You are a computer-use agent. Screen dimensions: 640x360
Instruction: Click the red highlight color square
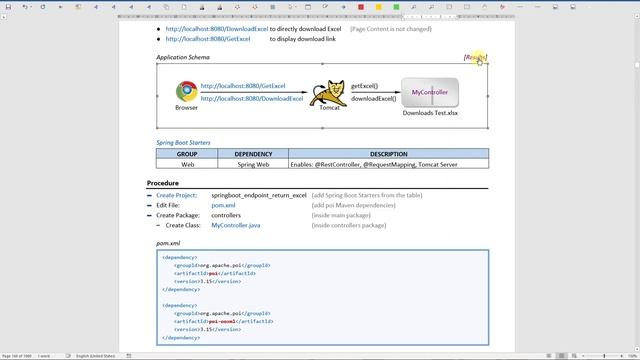(361, 7)
